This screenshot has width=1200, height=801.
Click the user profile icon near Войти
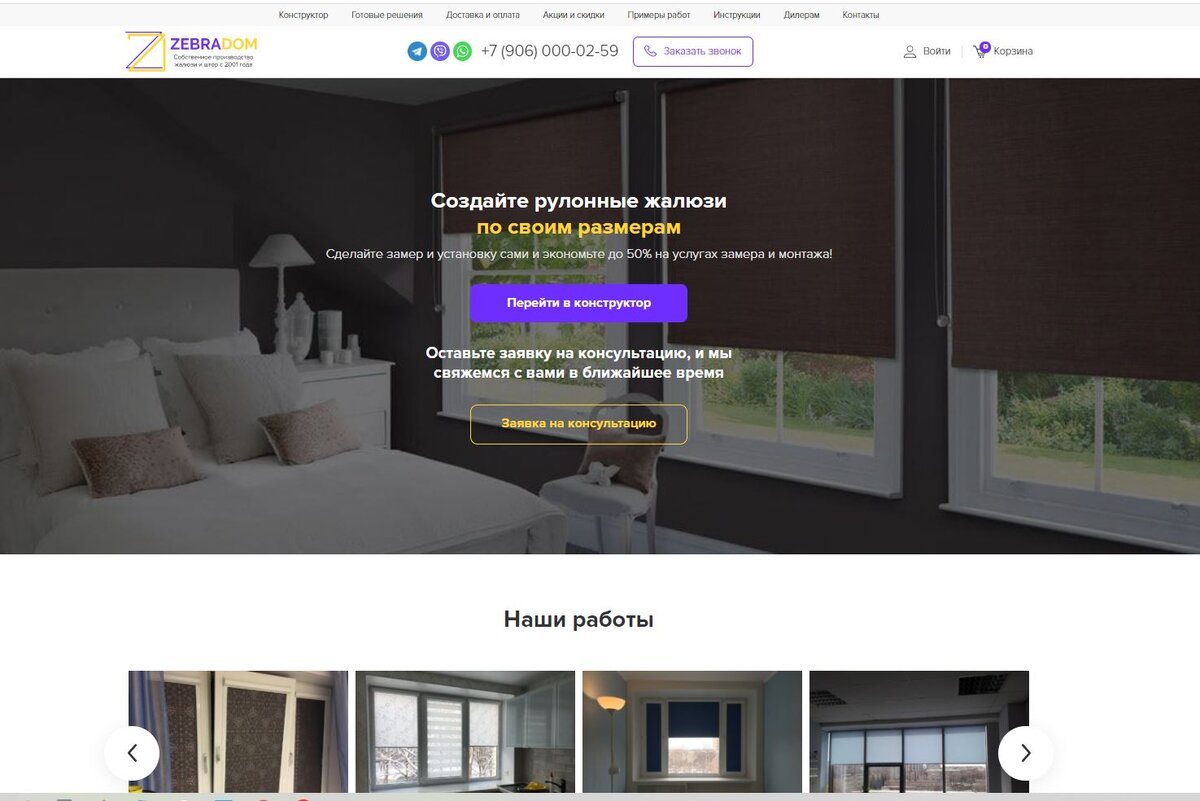(910, 51)
